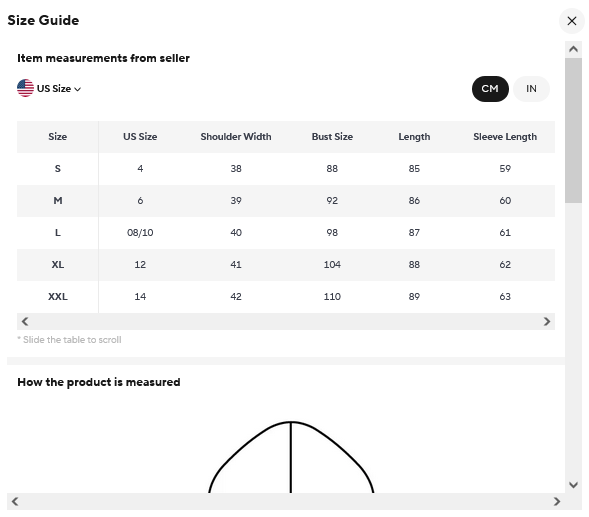Select the Shoulder Width column header
This screenshot has width=589, height=517.
[x=236, y=137]
